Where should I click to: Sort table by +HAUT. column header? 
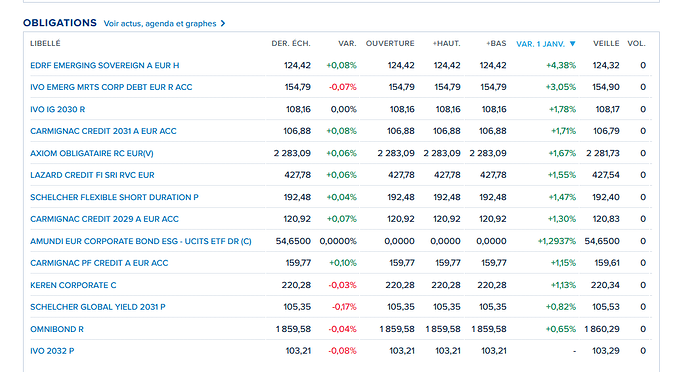pyautogui.click(x=446, y=43)
